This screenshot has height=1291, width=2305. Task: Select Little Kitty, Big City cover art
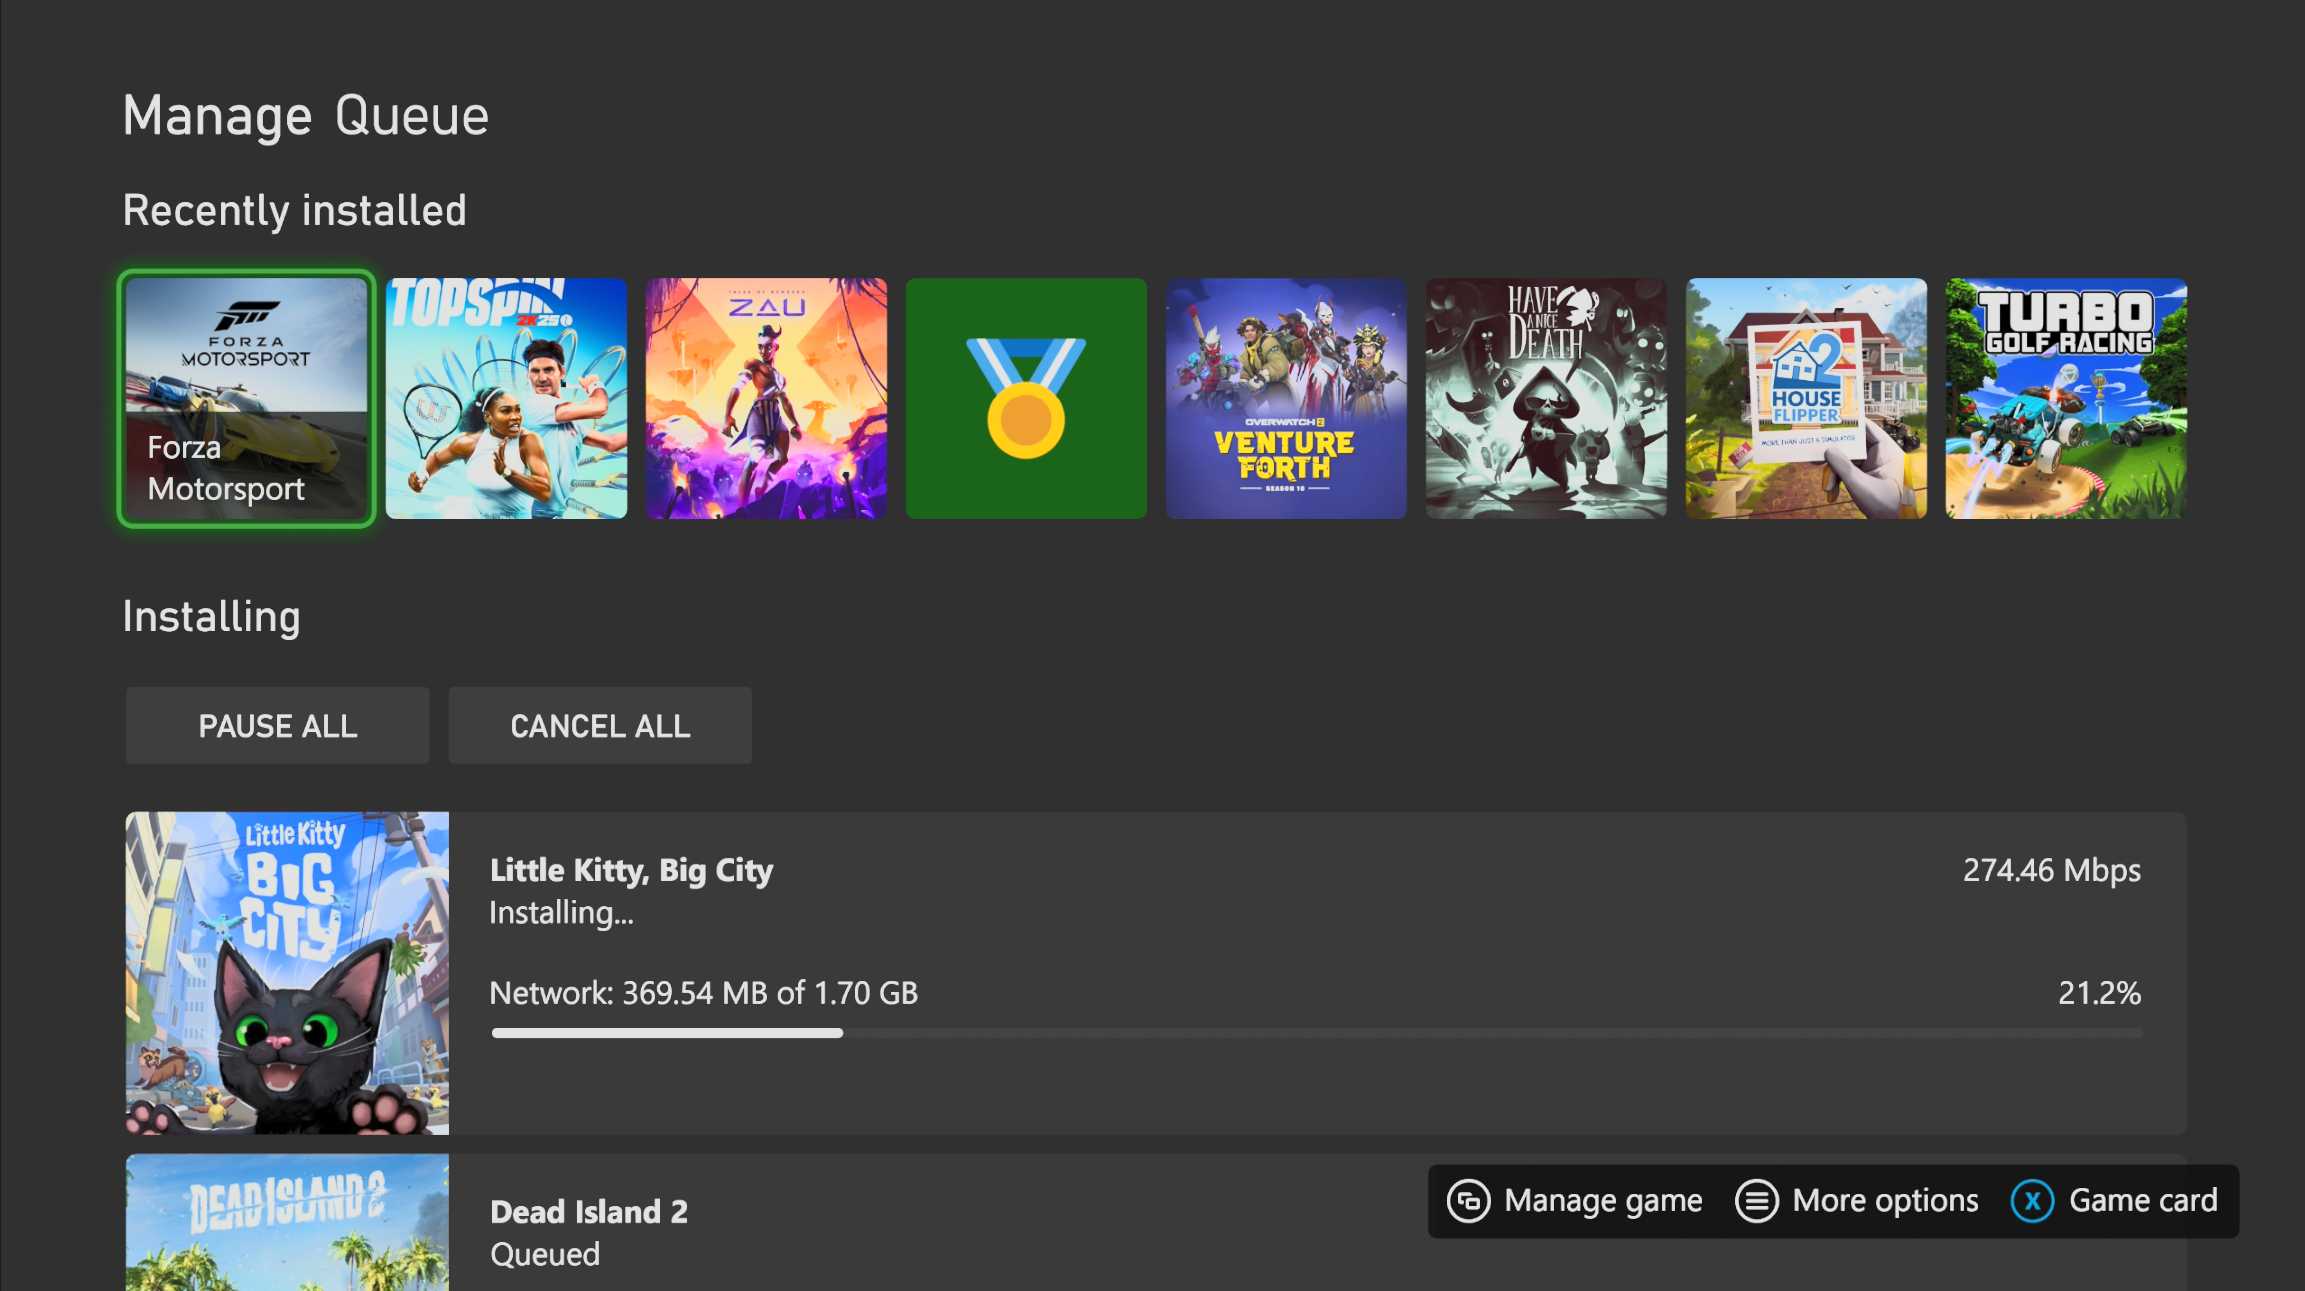click(287, 972)
